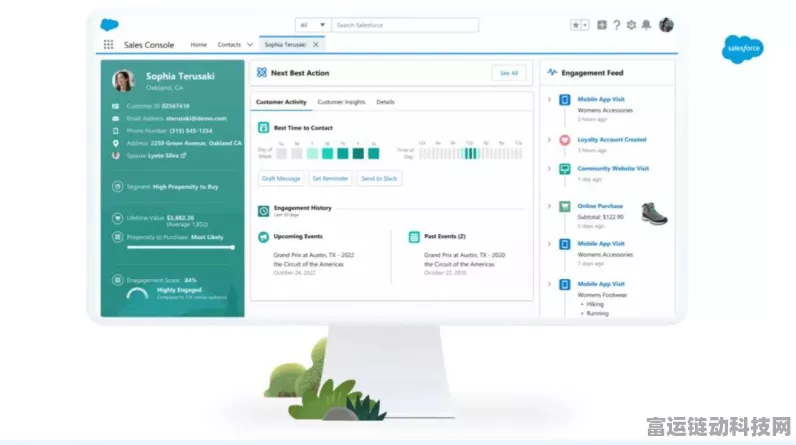Expand the Community Website Visit entry

point(549,168)
